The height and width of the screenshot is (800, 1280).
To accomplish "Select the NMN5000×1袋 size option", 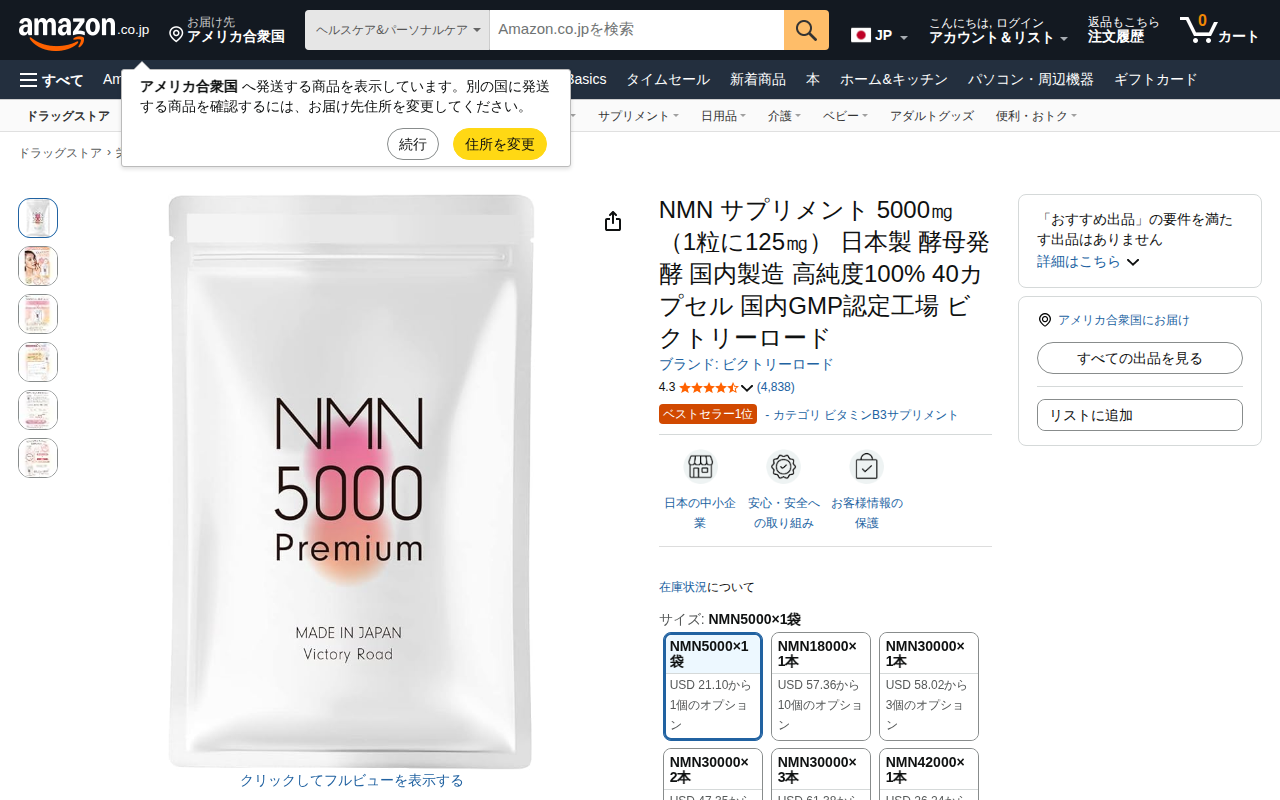I will 713,686.
